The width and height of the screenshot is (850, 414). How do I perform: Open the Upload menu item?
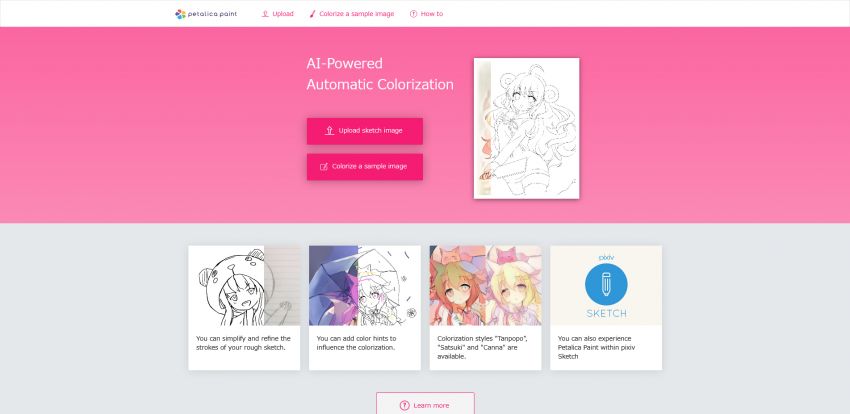click(x=278, y=14)
